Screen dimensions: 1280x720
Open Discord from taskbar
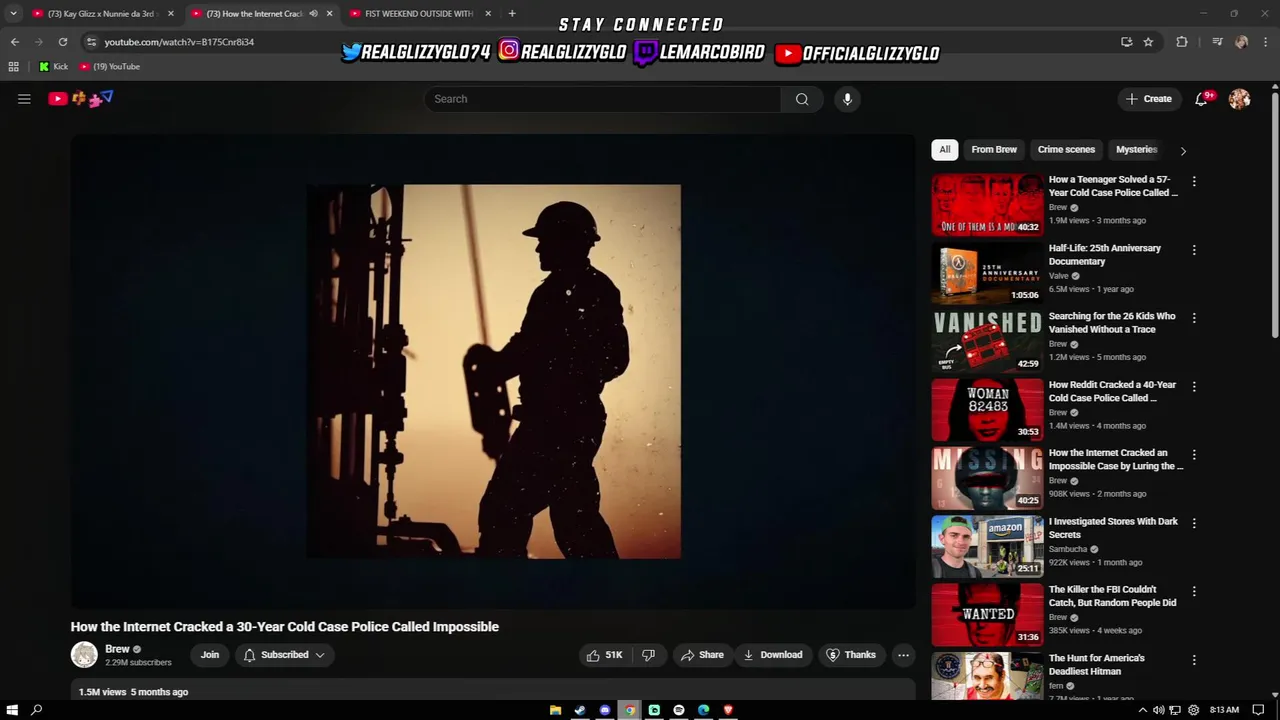click(605, 710)
